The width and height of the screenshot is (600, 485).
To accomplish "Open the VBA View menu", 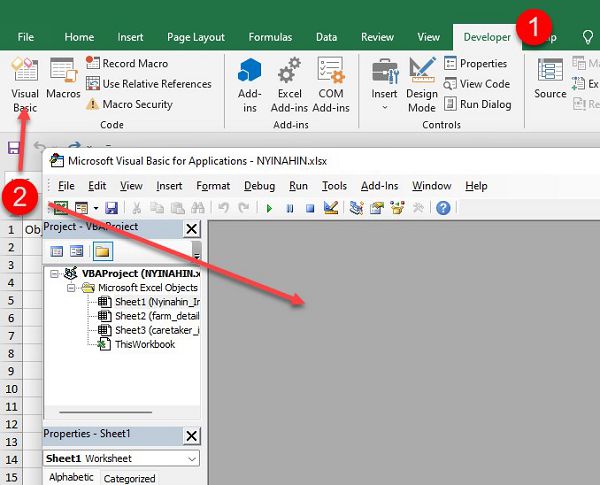I will click(x=131, y=186).
